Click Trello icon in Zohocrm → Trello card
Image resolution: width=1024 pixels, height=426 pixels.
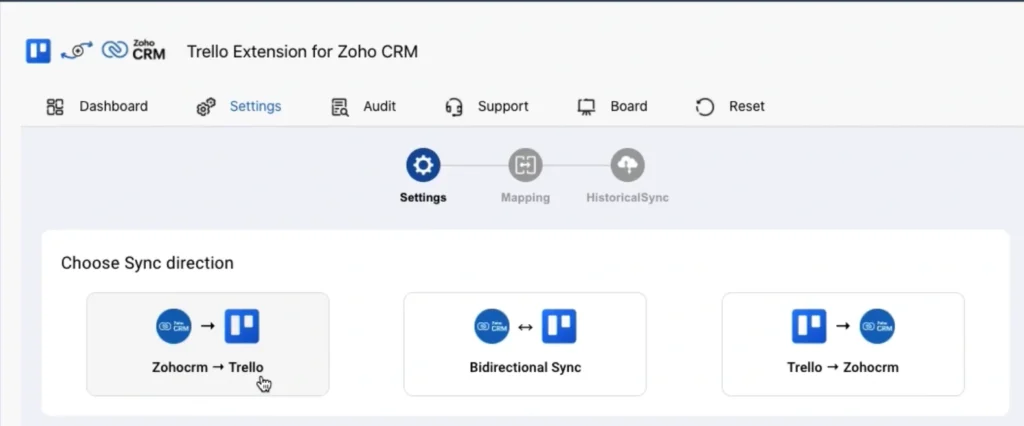click(242, 326)
